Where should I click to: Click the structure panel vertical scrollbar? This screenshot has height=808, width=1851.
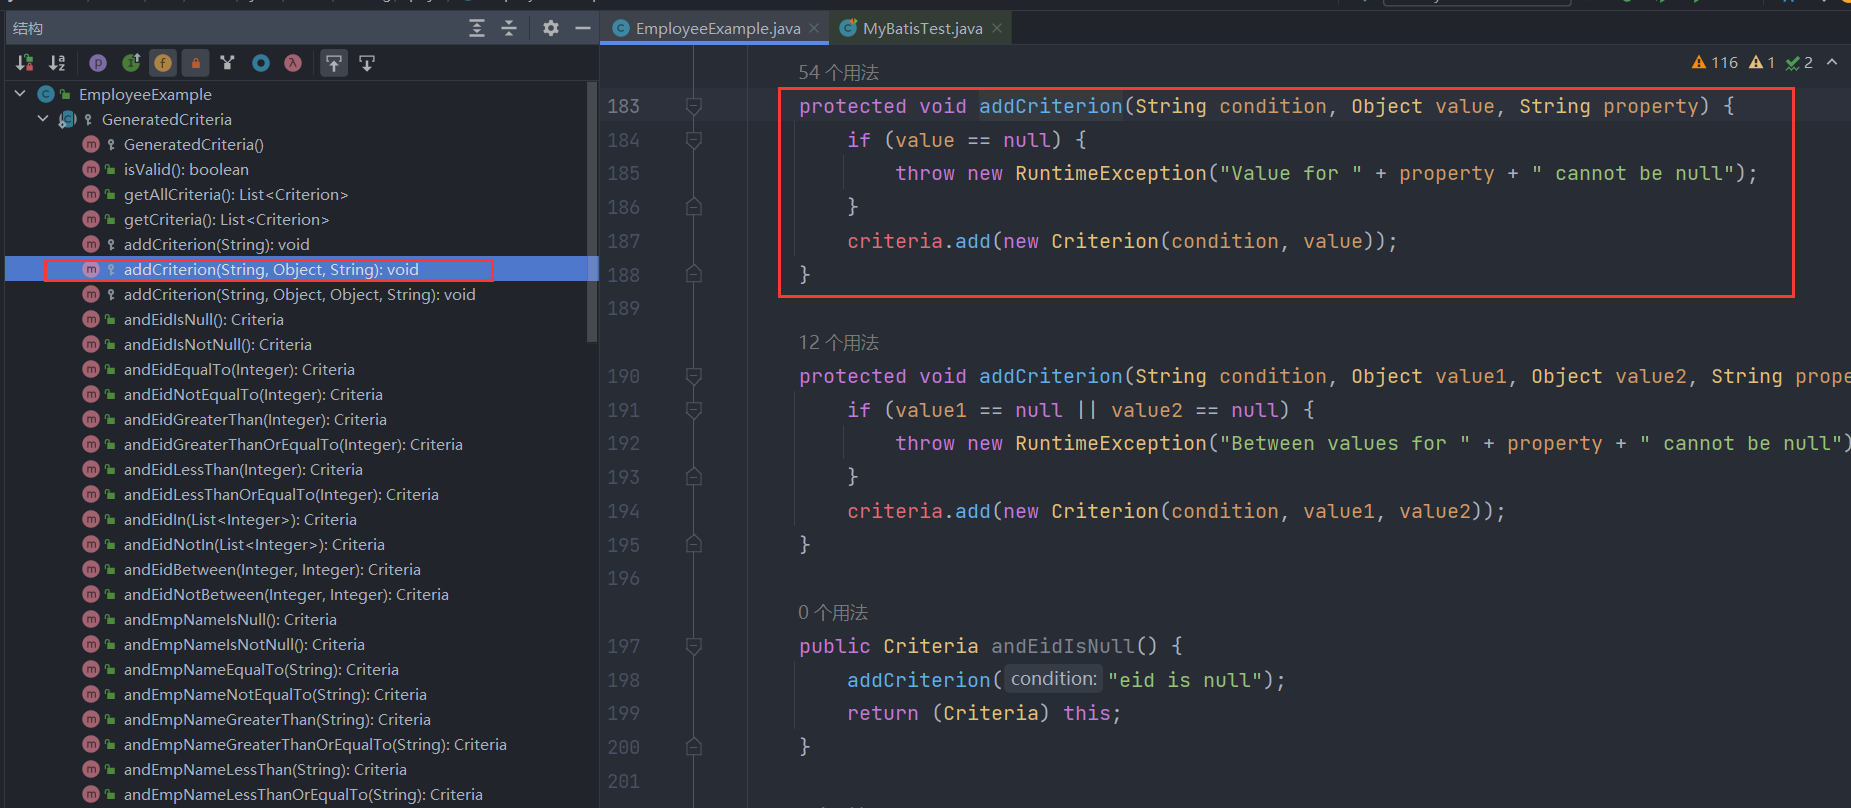(593, 212)
